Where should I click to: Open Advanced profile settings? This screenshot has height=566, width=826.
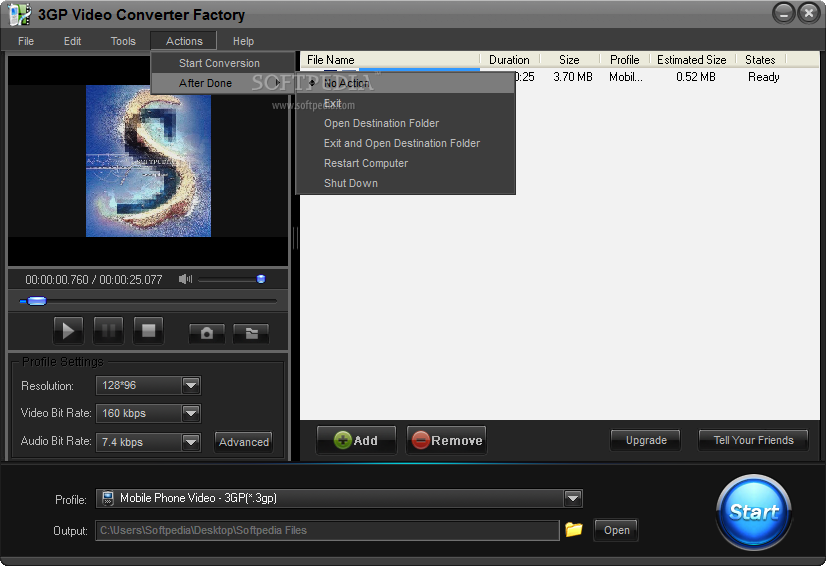[244, 442]
